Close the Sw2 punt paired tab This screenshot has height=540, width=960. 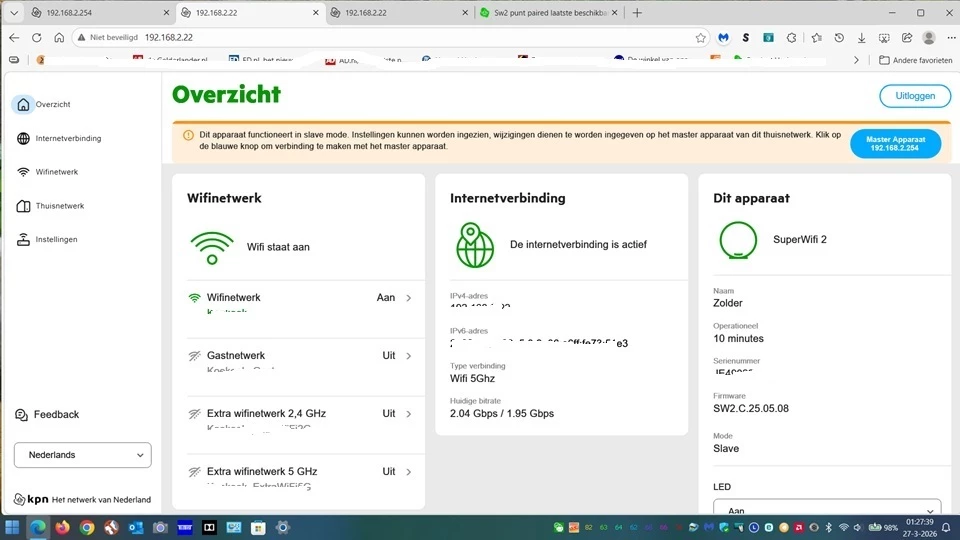pyautogui.click(x=615, y=13)
